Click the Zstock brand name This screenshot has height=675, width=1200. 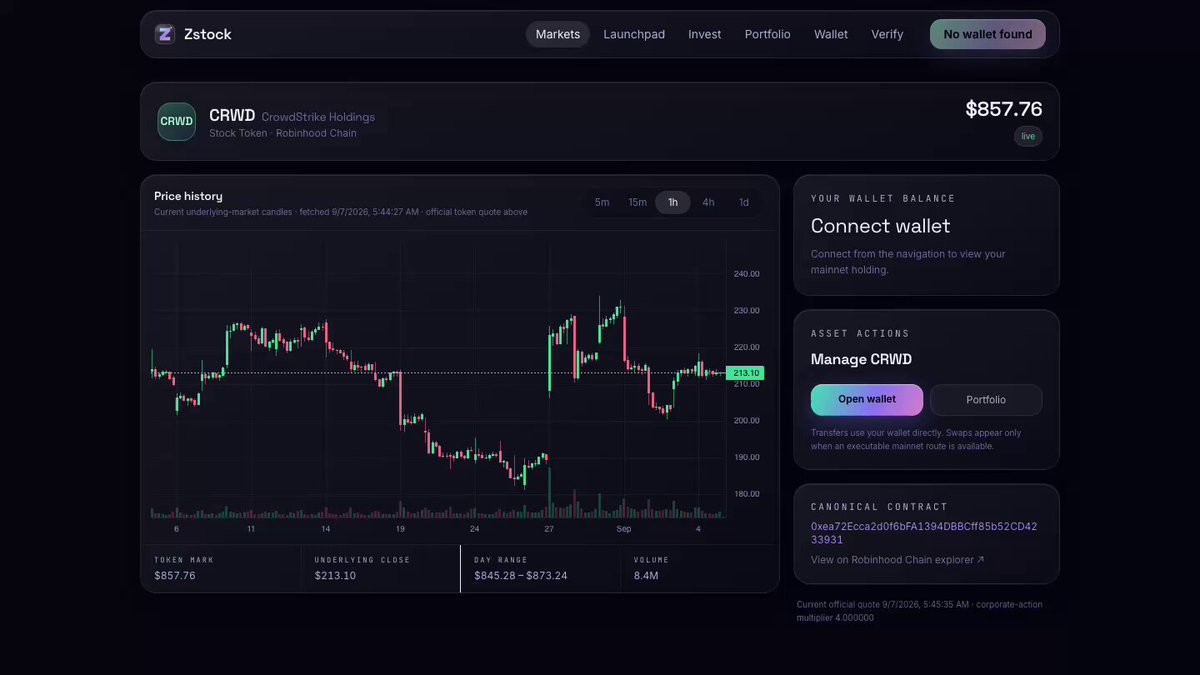tap(208, 34)
